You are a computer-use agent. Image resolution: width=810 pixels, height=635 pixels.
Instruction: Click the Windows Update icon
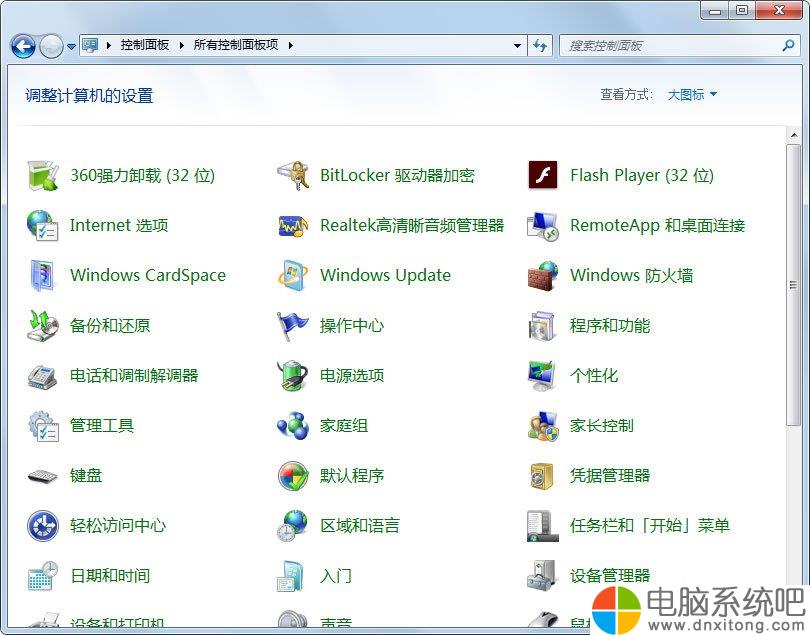point(293,275)
